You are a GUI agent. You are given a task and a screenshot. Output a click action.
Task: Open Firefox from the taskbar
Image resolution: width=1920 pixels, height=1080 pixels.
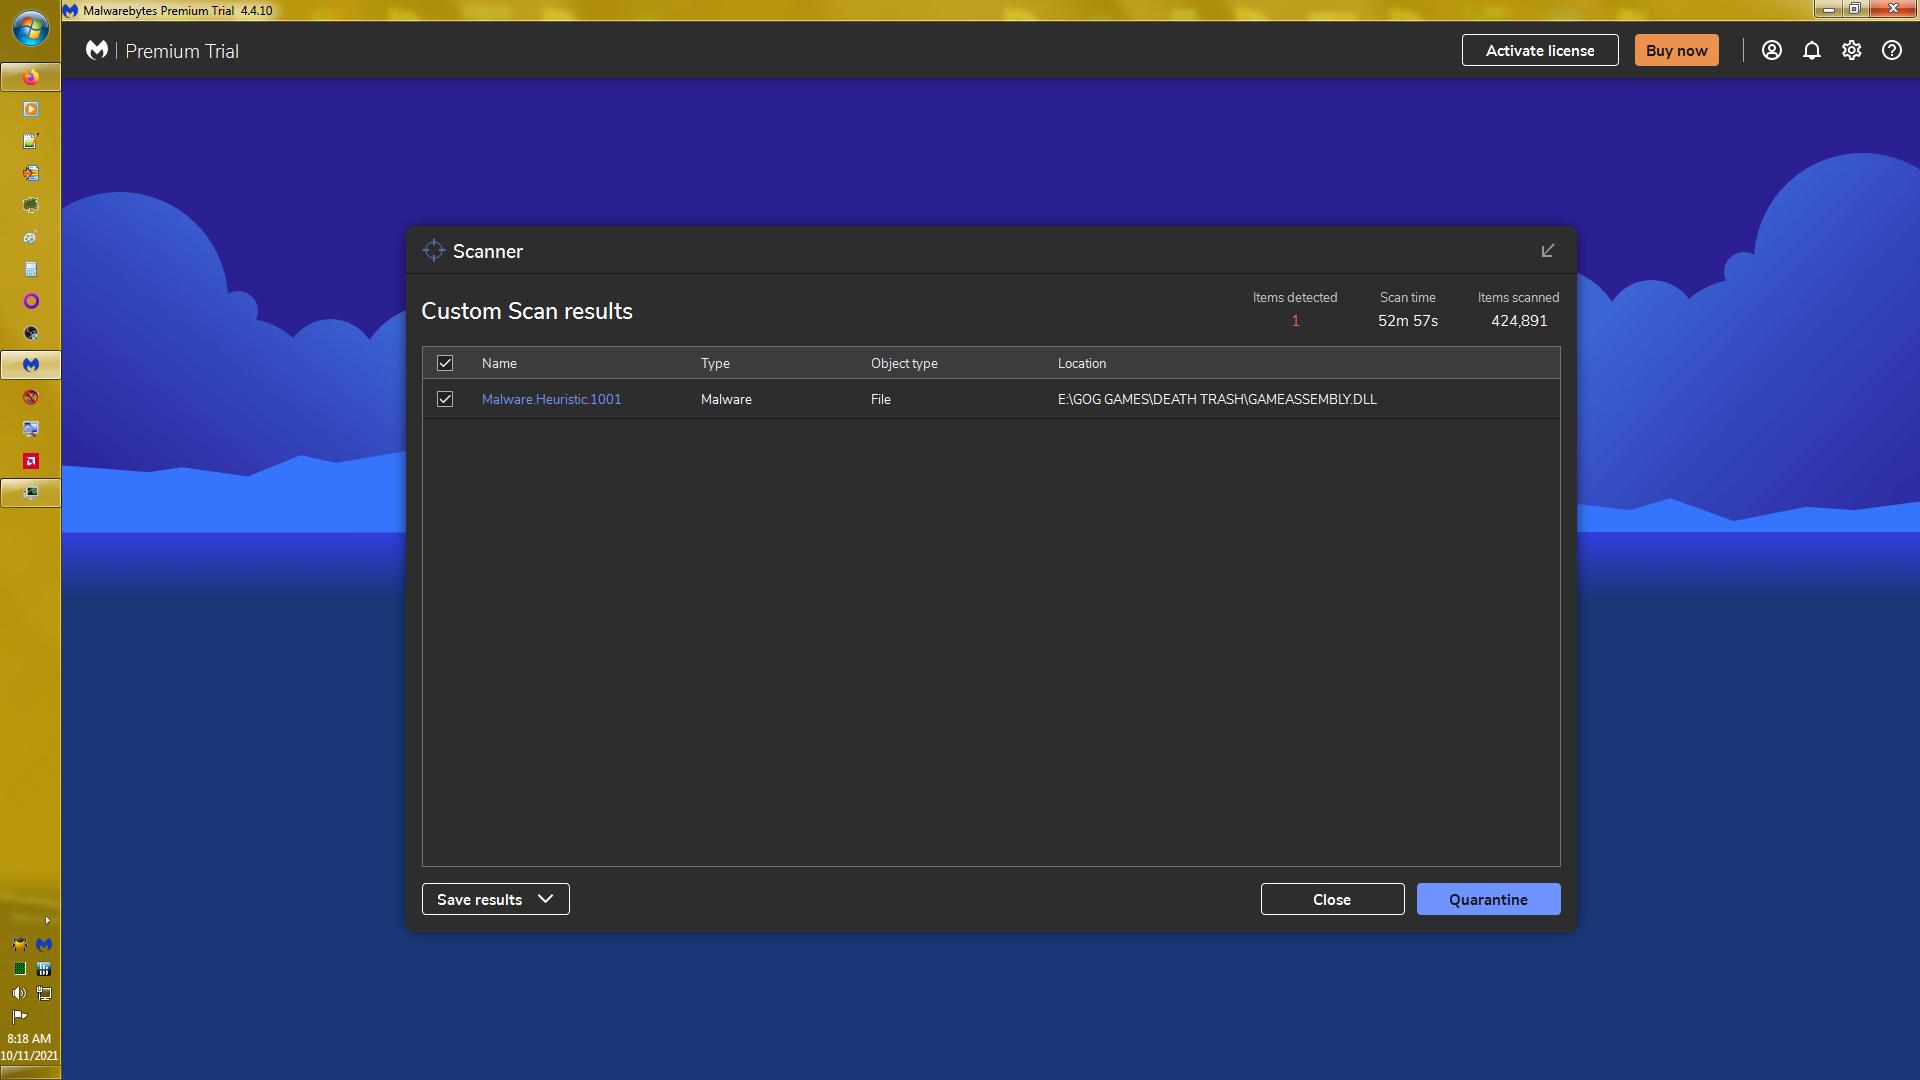pos(31,77)
